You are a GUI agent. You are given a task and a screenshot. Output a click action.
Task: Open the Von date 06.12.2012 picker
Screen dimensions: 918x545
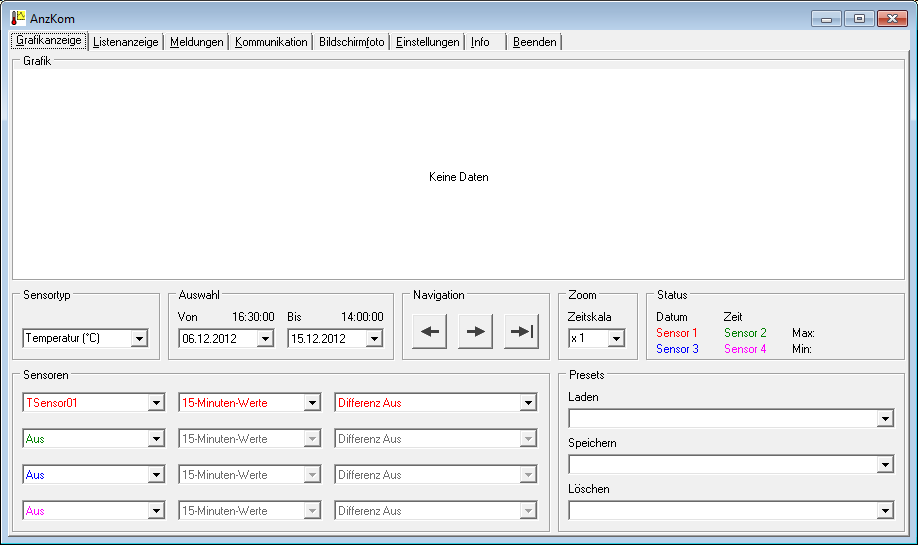point(264,339)
